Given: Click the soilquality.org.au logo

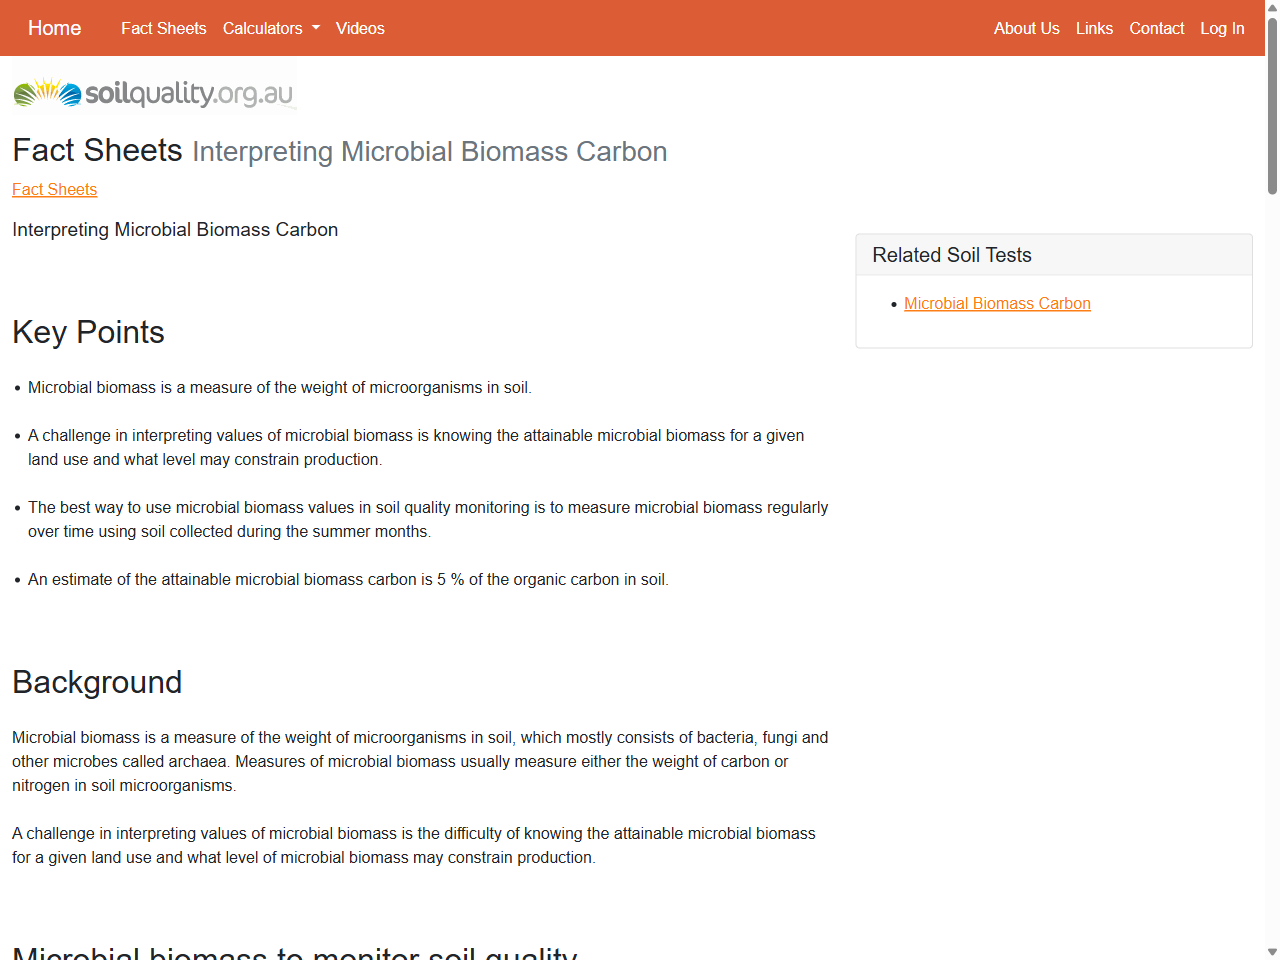Looking at the screenshot, I should coord(154,92).
